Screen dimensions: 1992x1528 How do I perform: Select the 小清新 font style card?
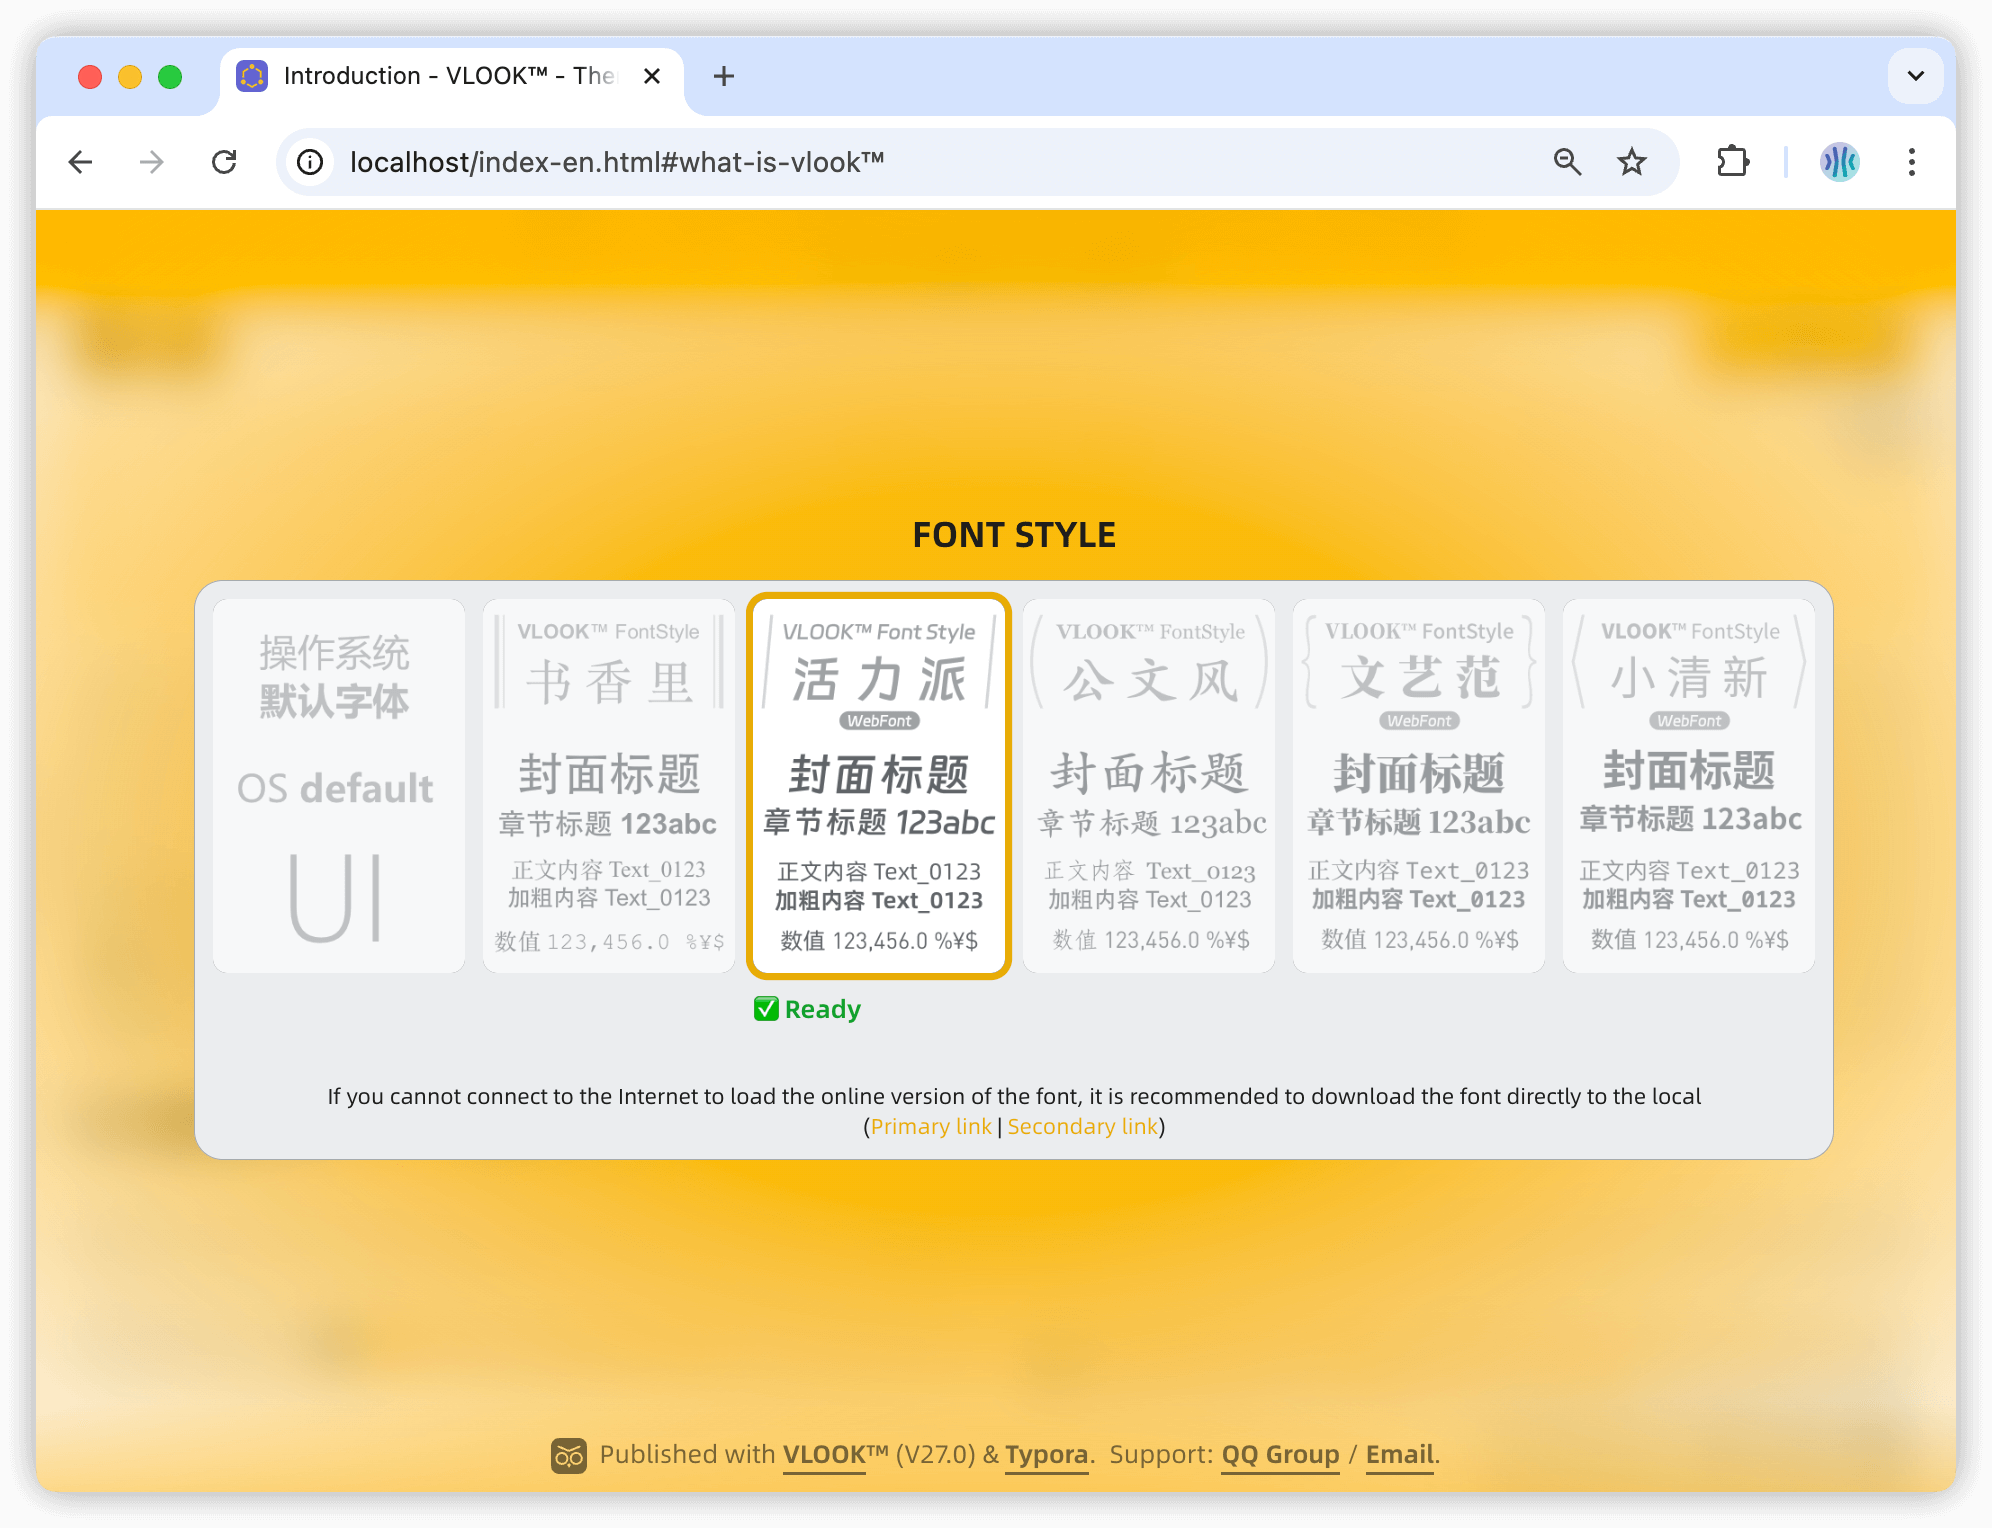tap(1688, 786)
